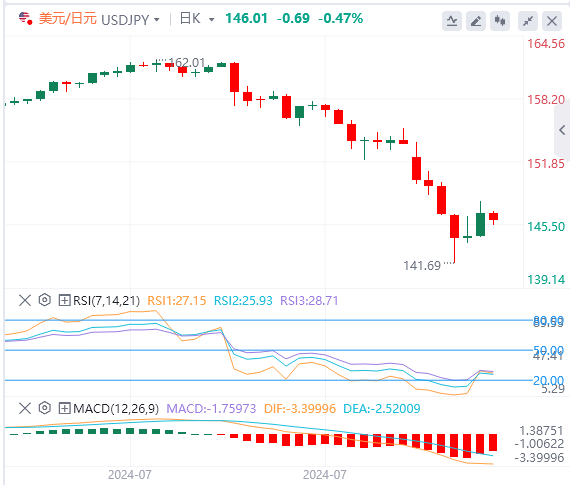Expand the side panel chevron arrow
The height and width of the screenshot is (485, 570).
(562, 130)
